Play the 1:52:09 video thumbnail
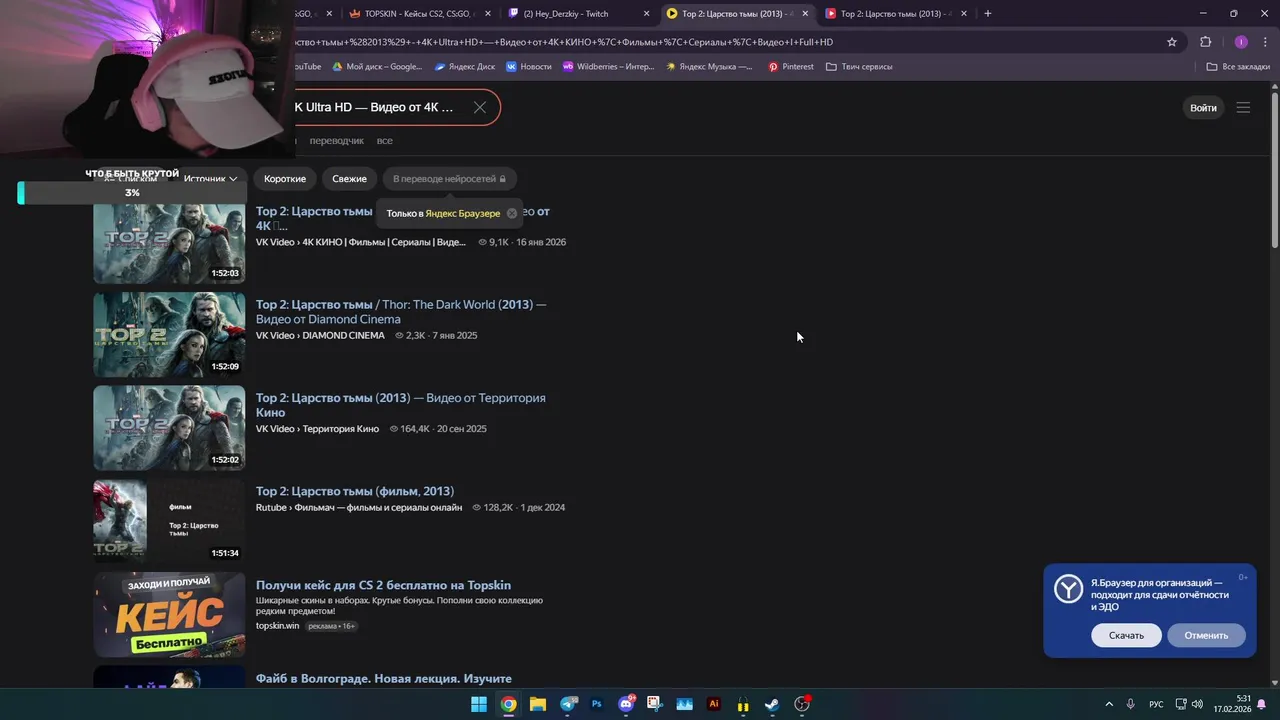1280x720 pixels. click(x=169, y=335)
